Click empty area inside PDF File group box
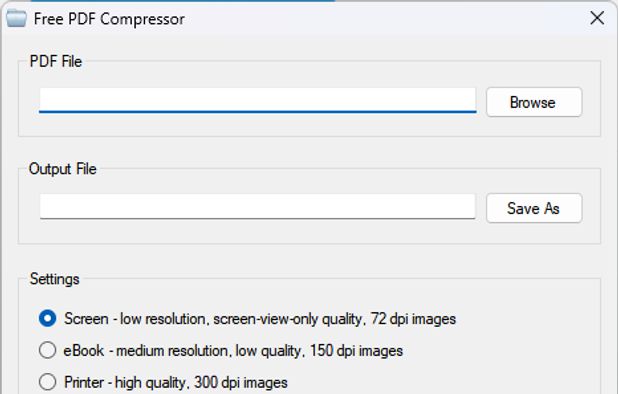Screen dimensions: 618x394 276,126
